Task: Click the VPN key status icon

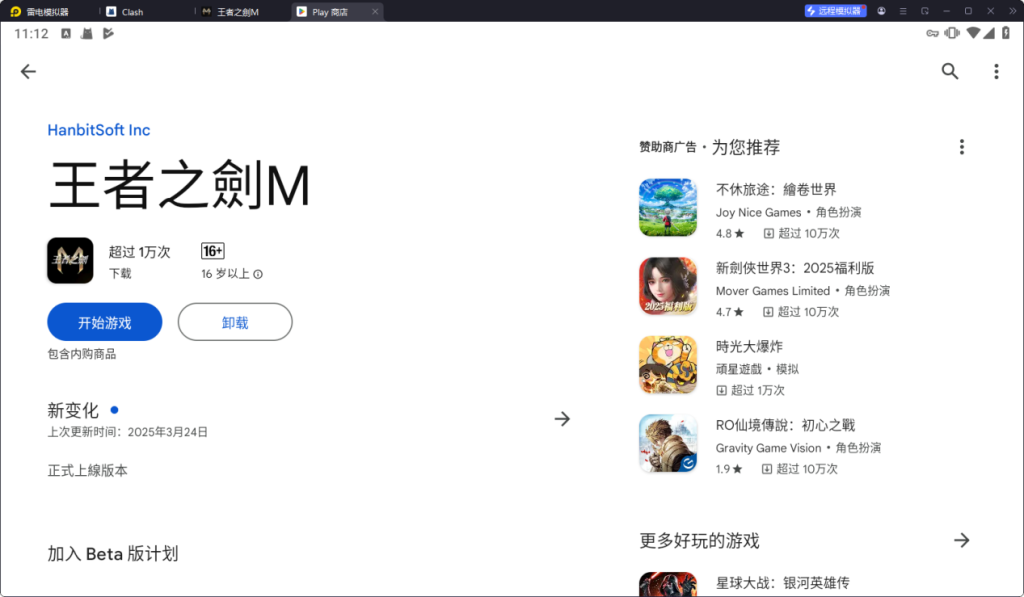Action: coord(933,33)
